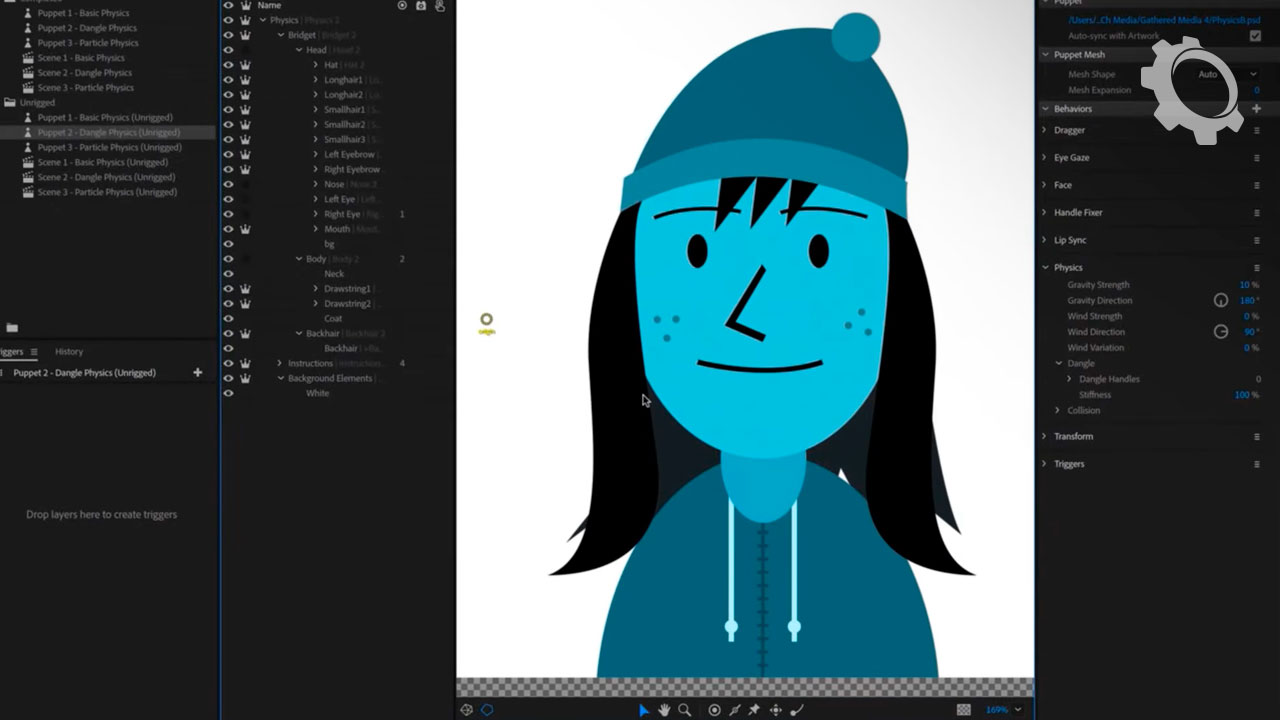1280x720 pixels.
Task: Click the mesh outline view icon
Action: pos(487,710)
